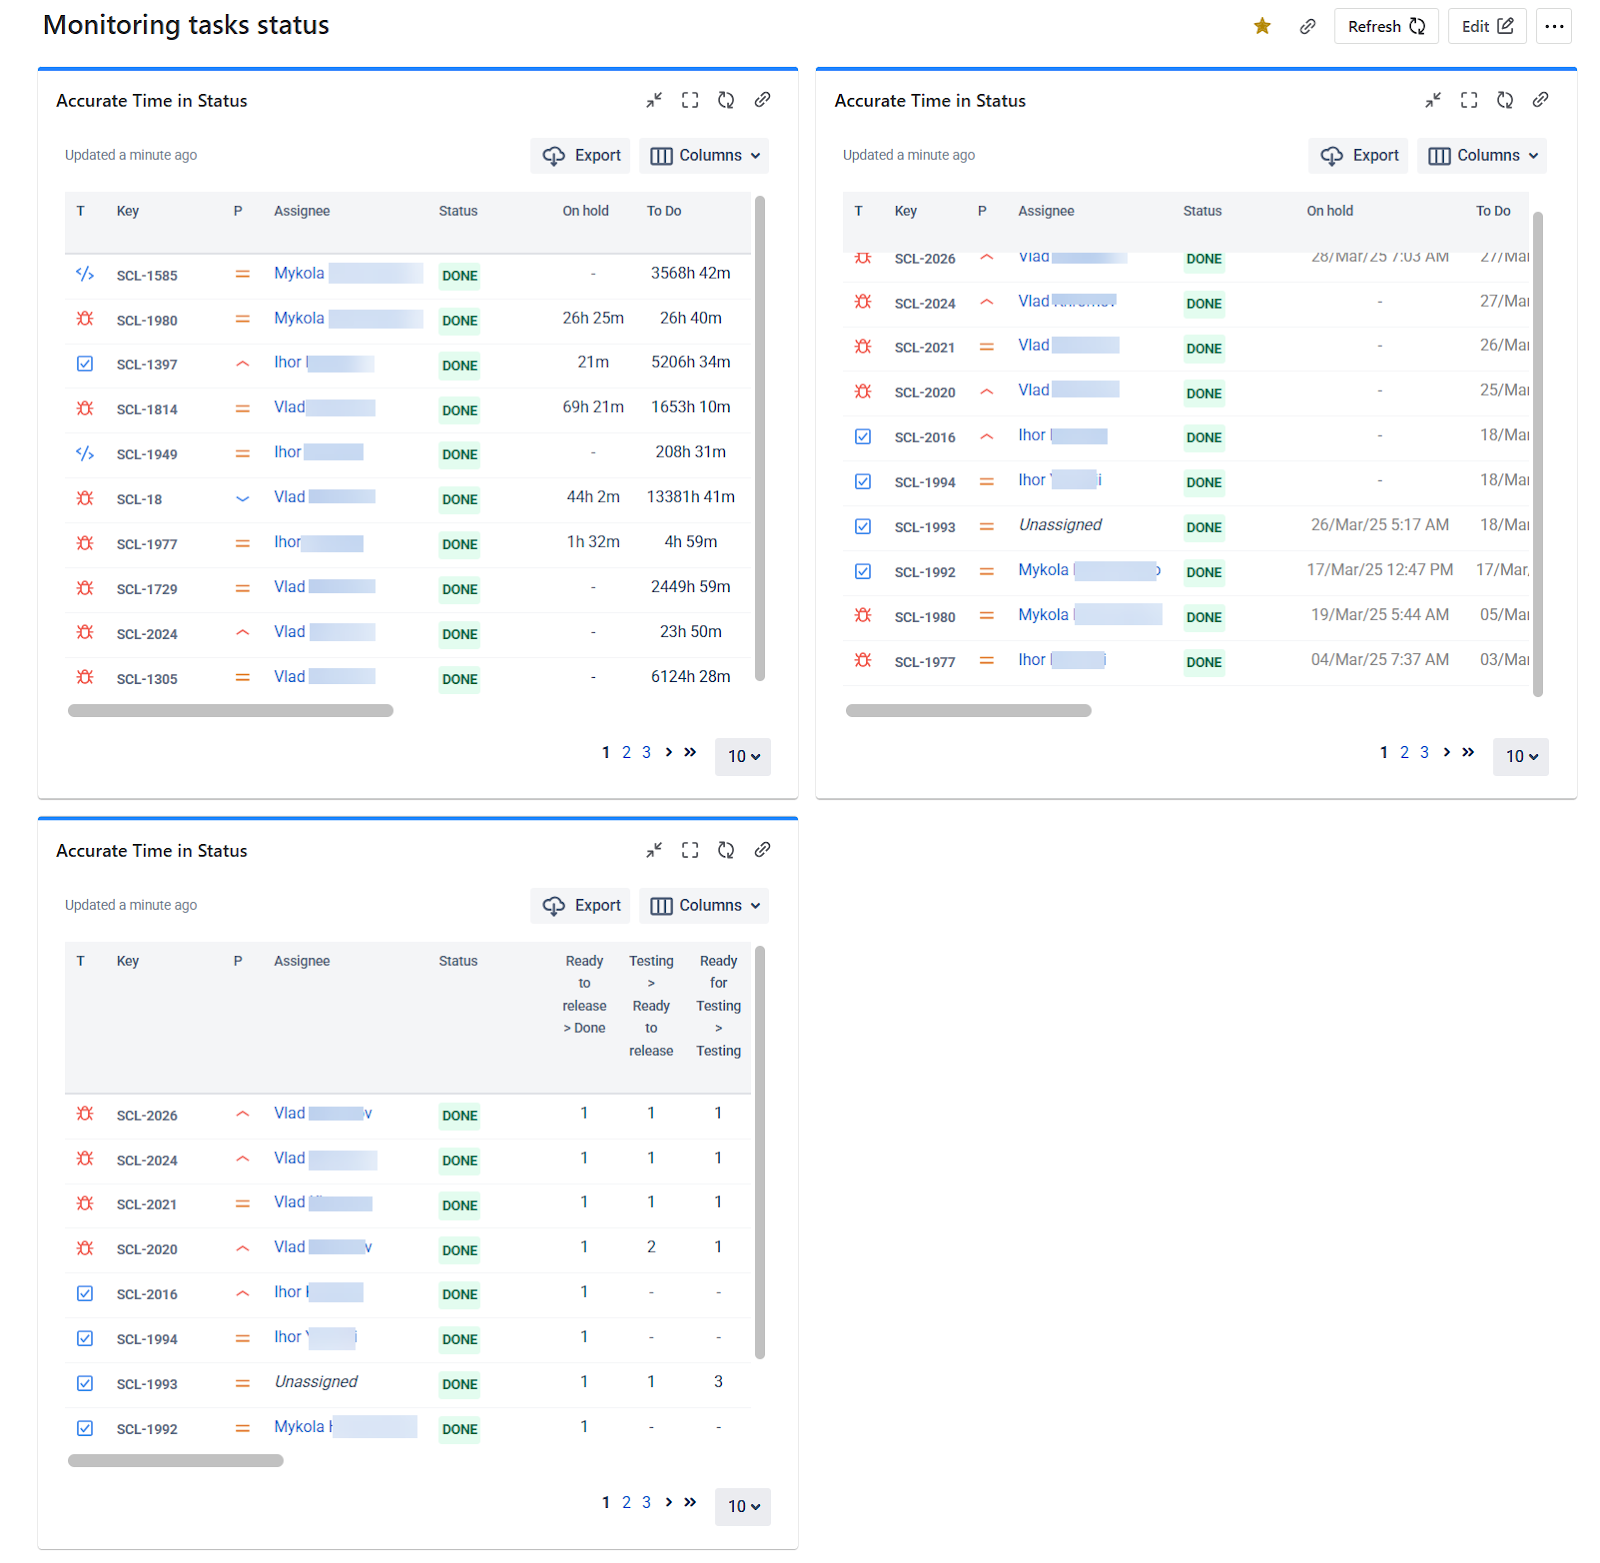
Task: Click the high priority icon beside SCL-2026
Action: click(x=985, y=258)
